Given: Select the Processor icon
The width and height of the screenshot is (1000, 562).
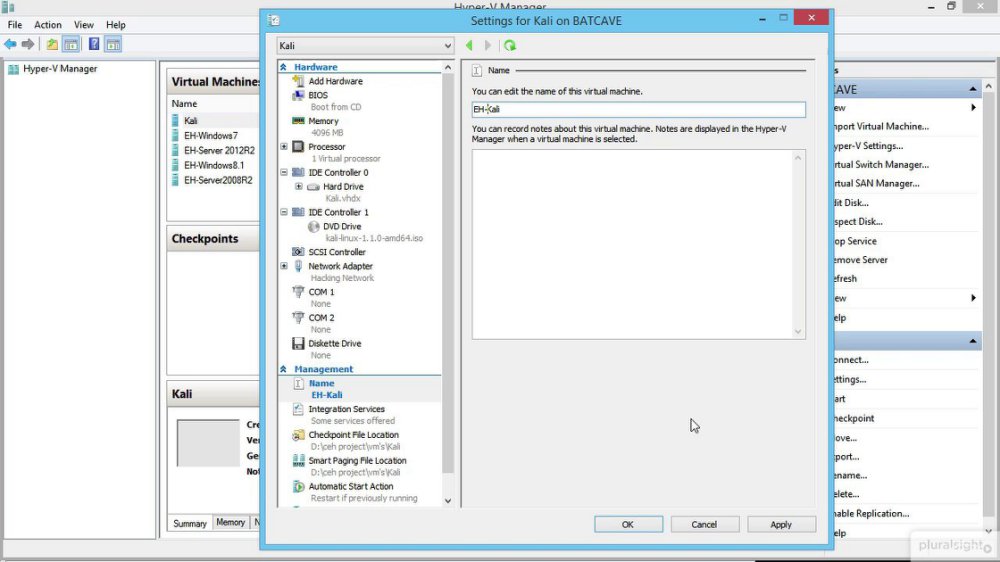Looking at the screenshot, I should click(298, 147).
